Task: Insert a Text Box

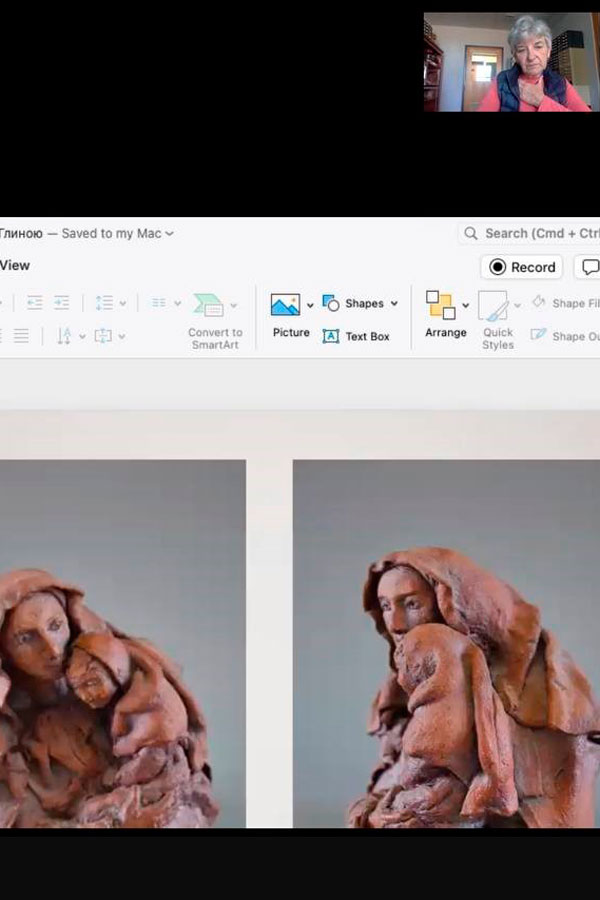Action: click(356, 336)
